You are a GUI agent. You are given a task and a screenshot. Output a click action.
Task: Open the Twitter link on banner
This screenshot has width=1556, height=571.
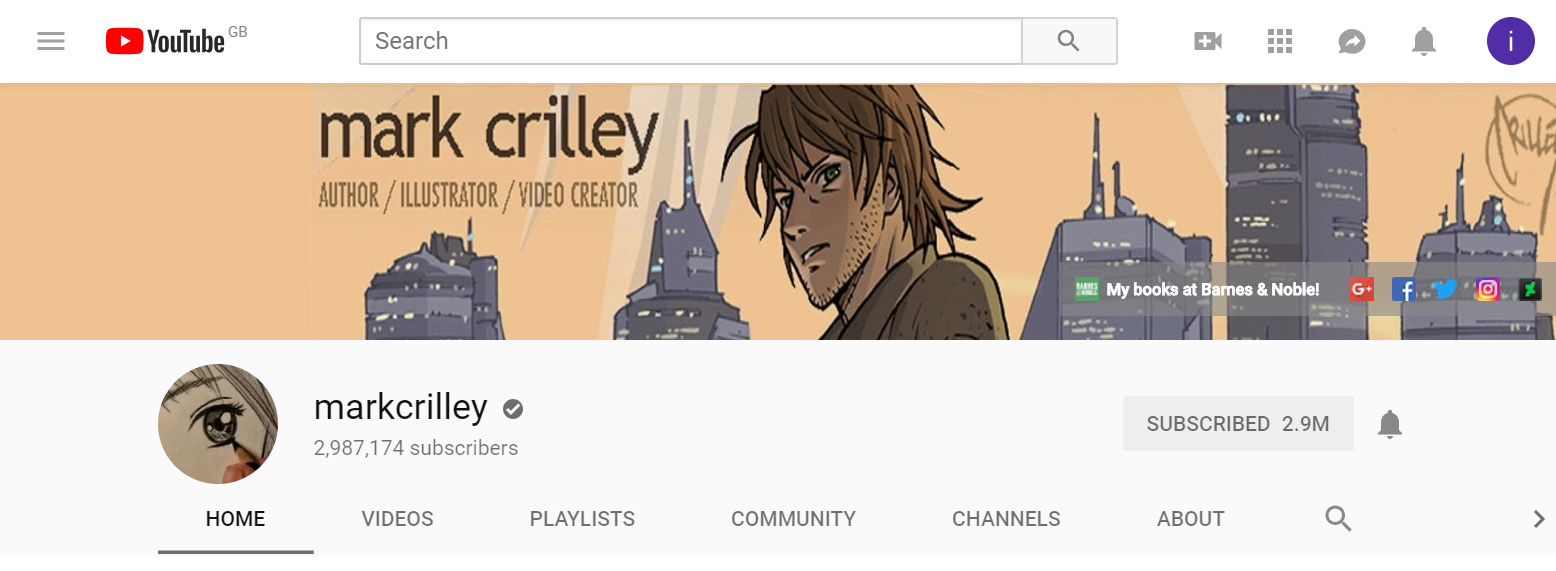coord(1445,289)
